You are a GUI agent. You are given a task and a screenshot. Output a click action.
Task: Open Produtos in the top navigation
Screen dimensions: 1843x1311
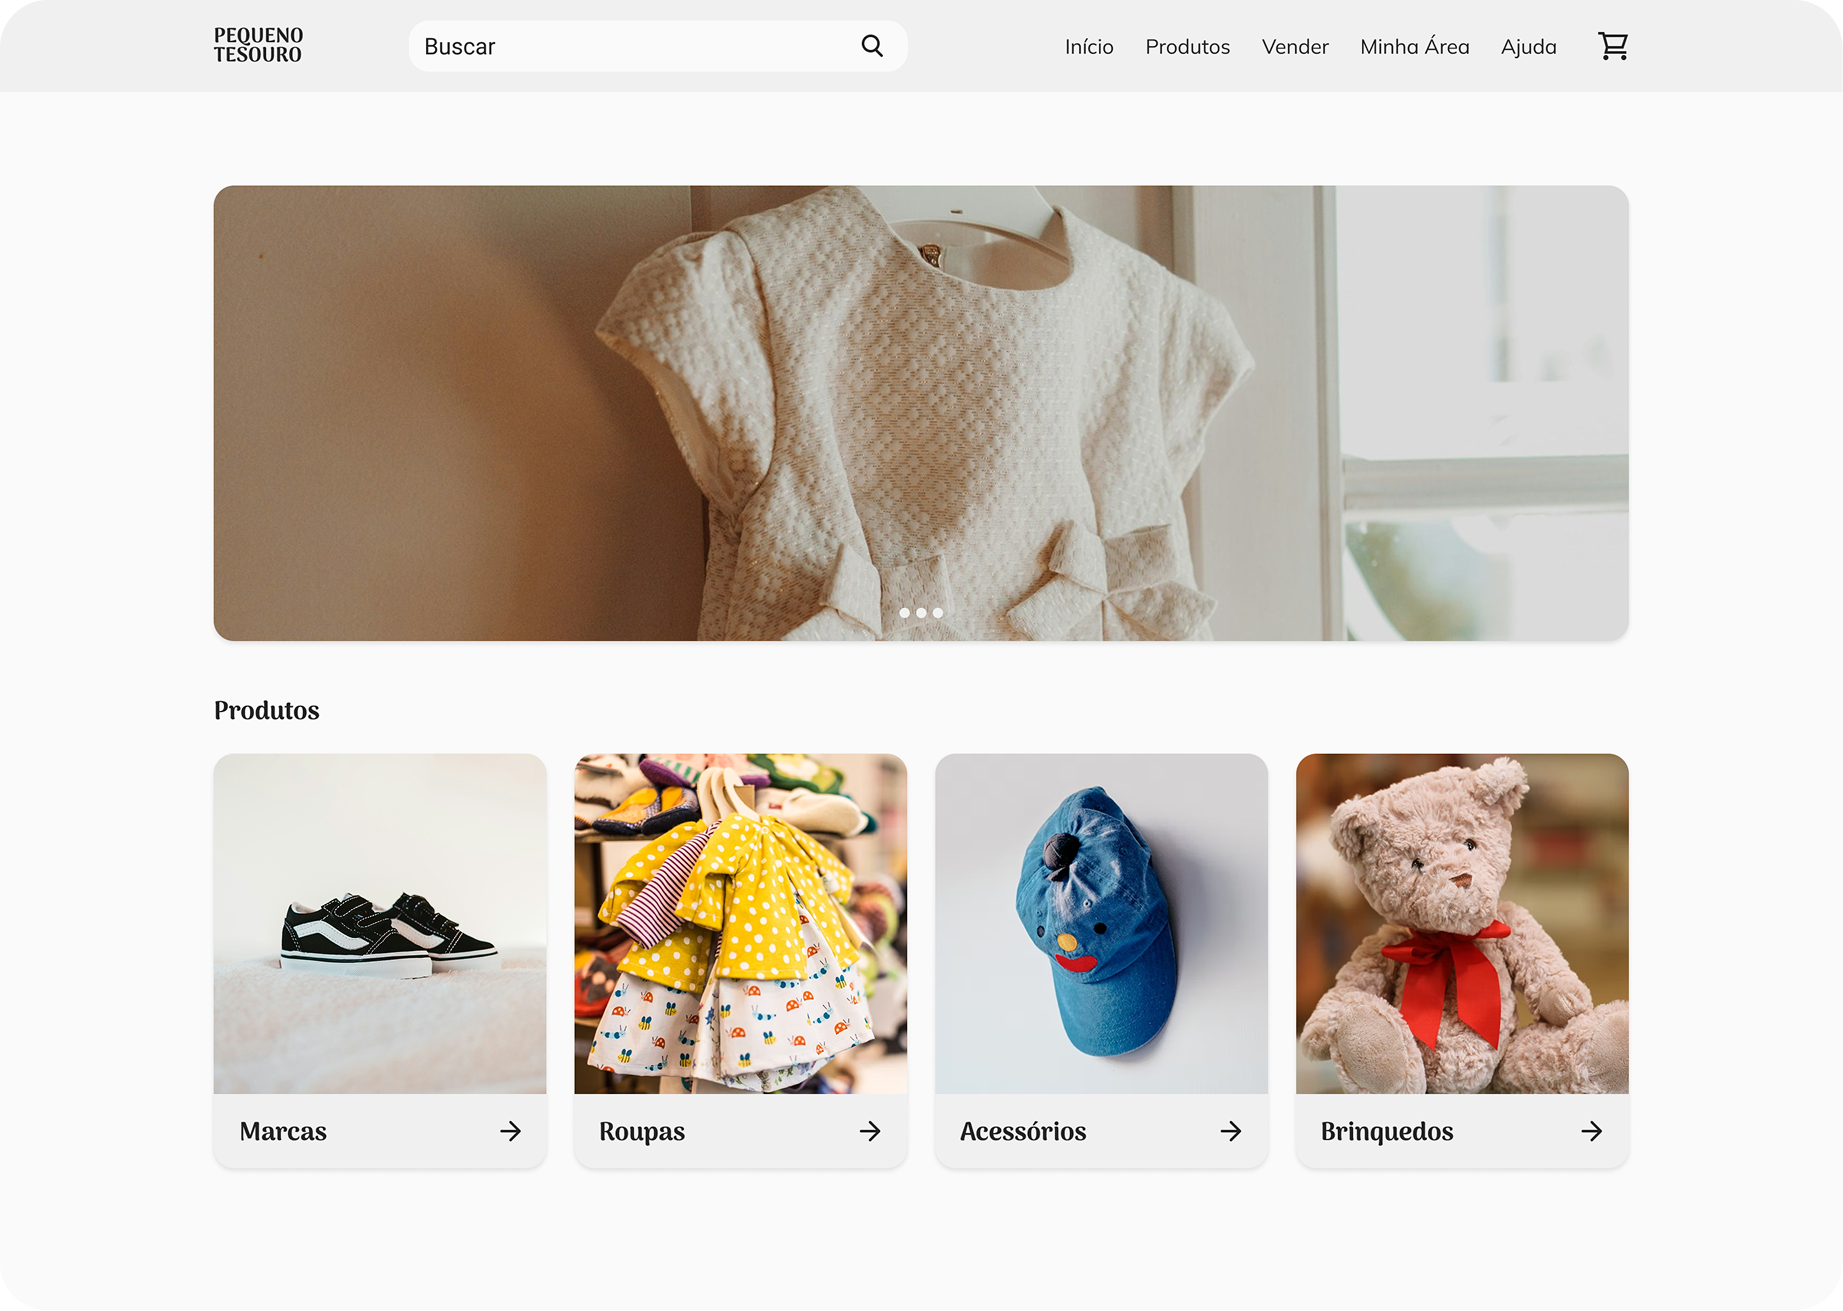point(1187,47)
